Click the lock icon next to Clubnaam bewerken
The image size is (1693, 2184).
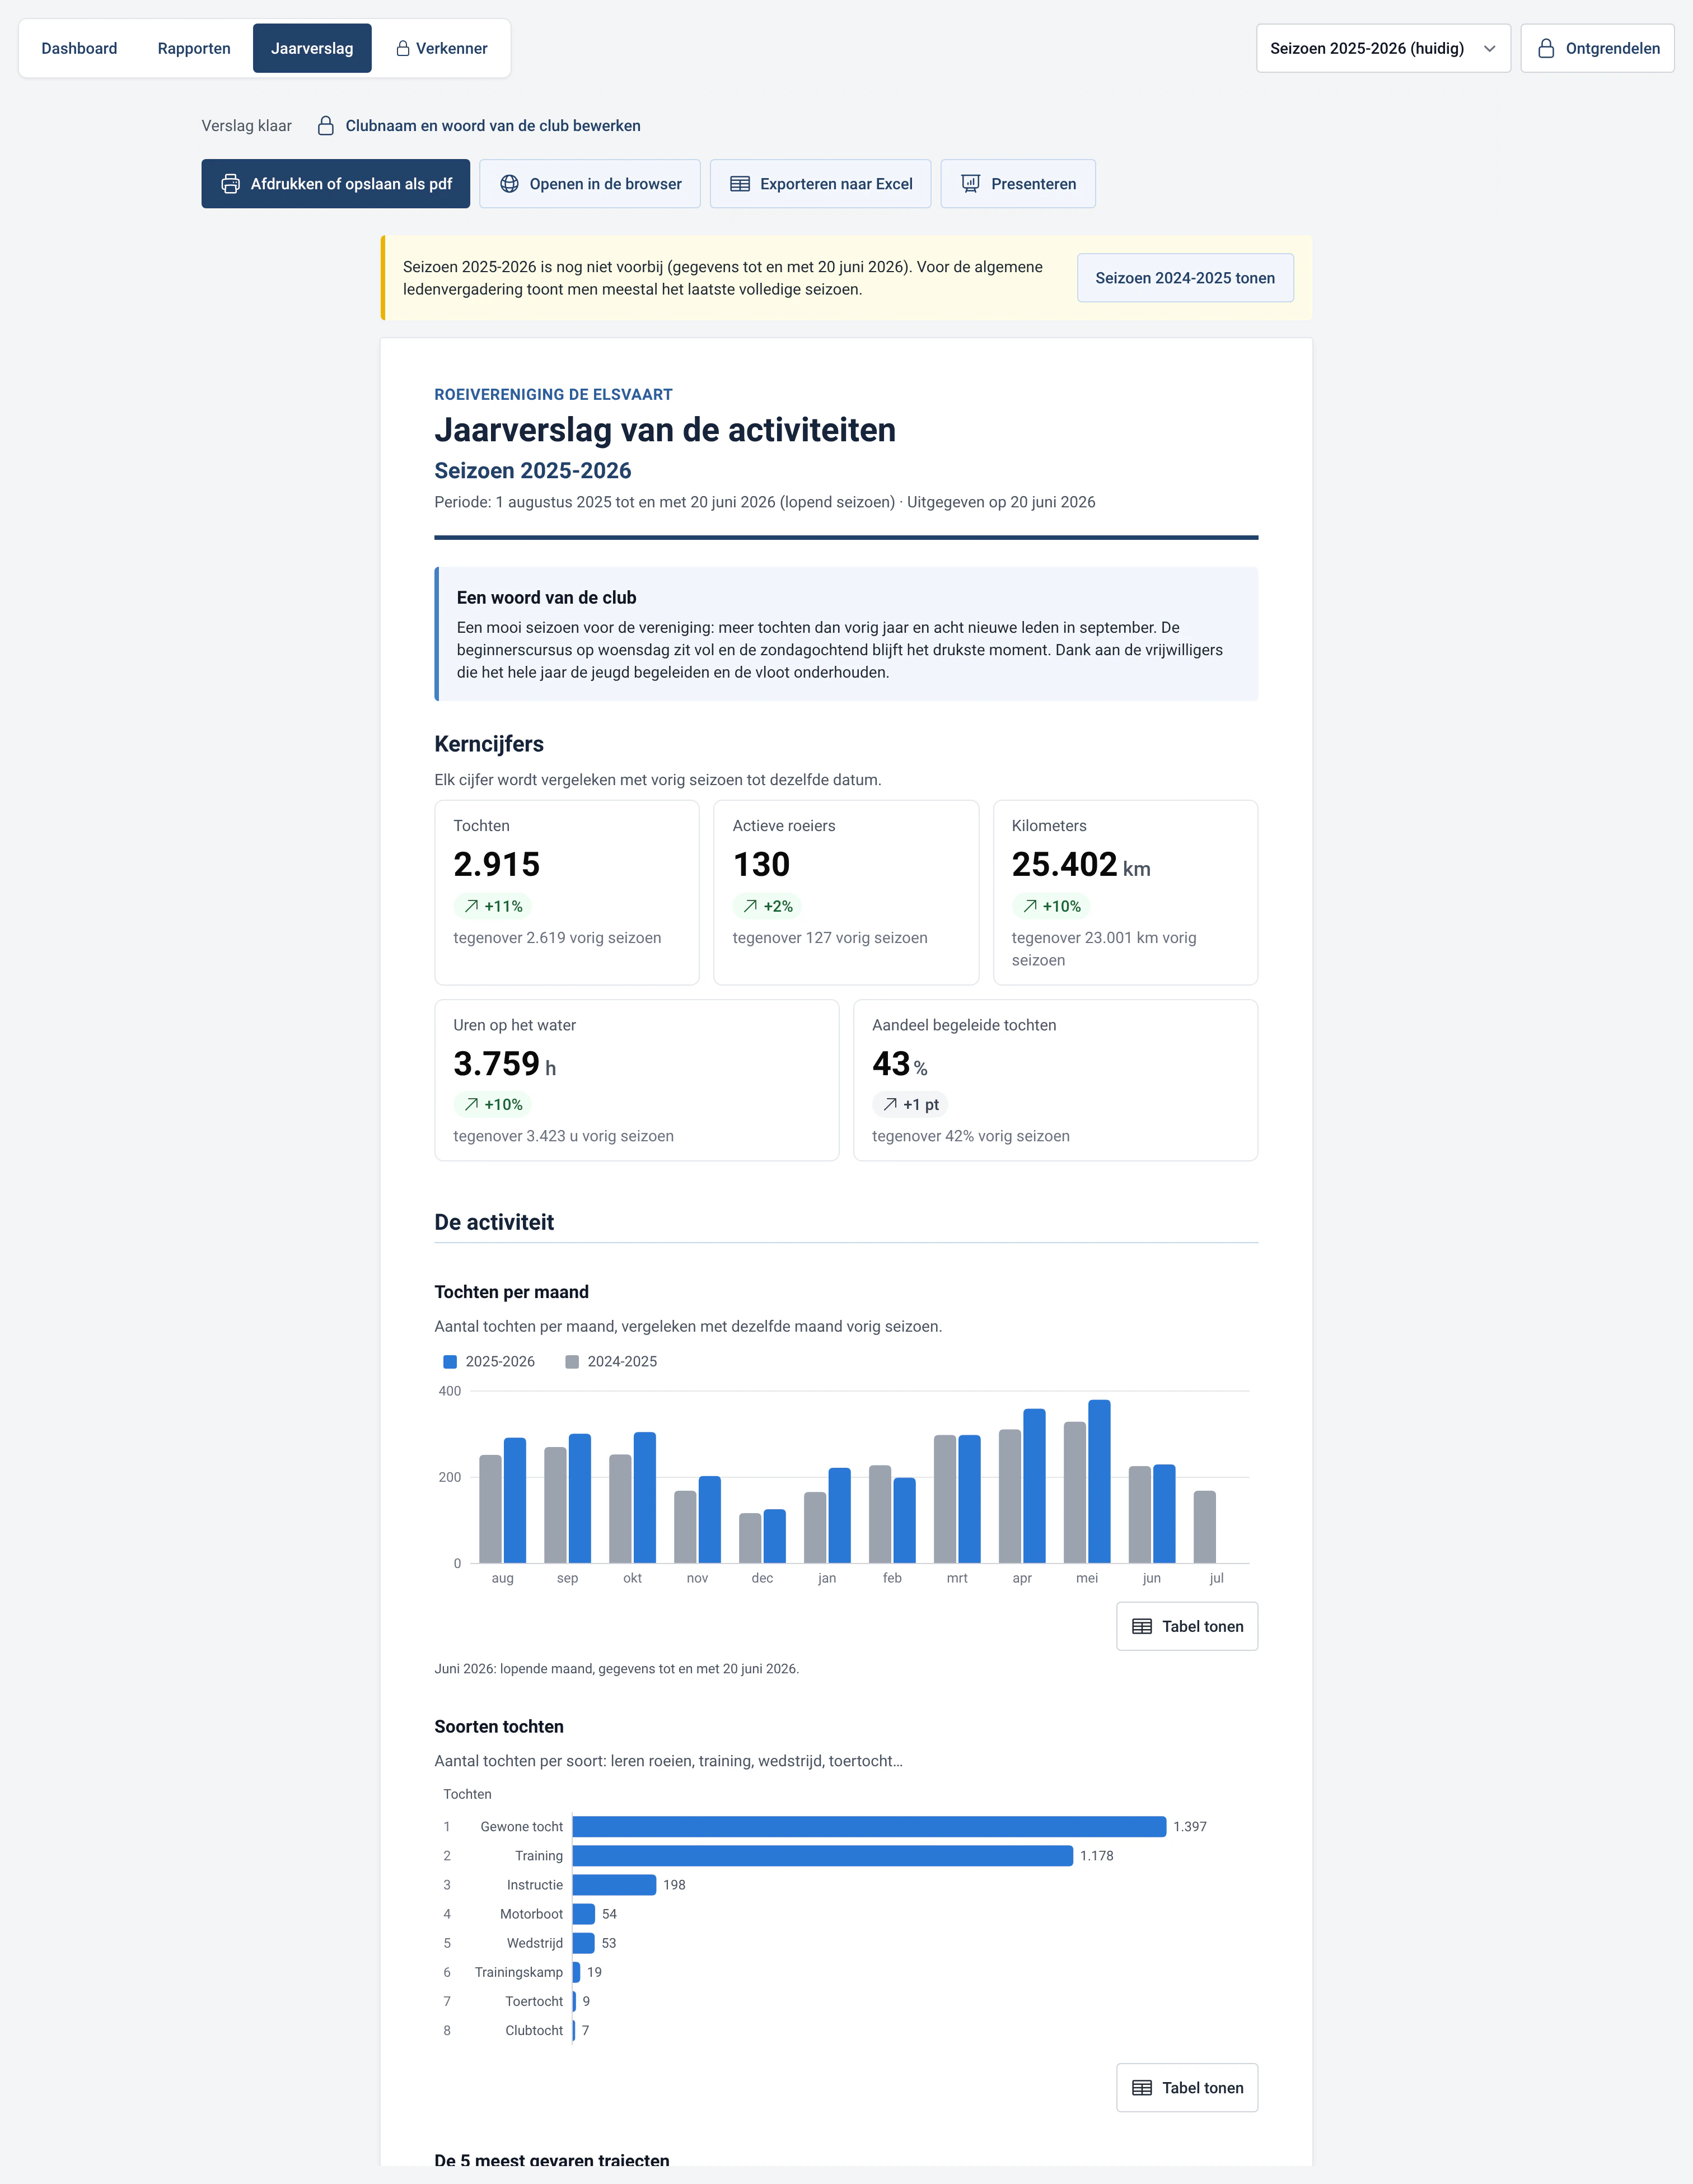click(x=326, y=126)
